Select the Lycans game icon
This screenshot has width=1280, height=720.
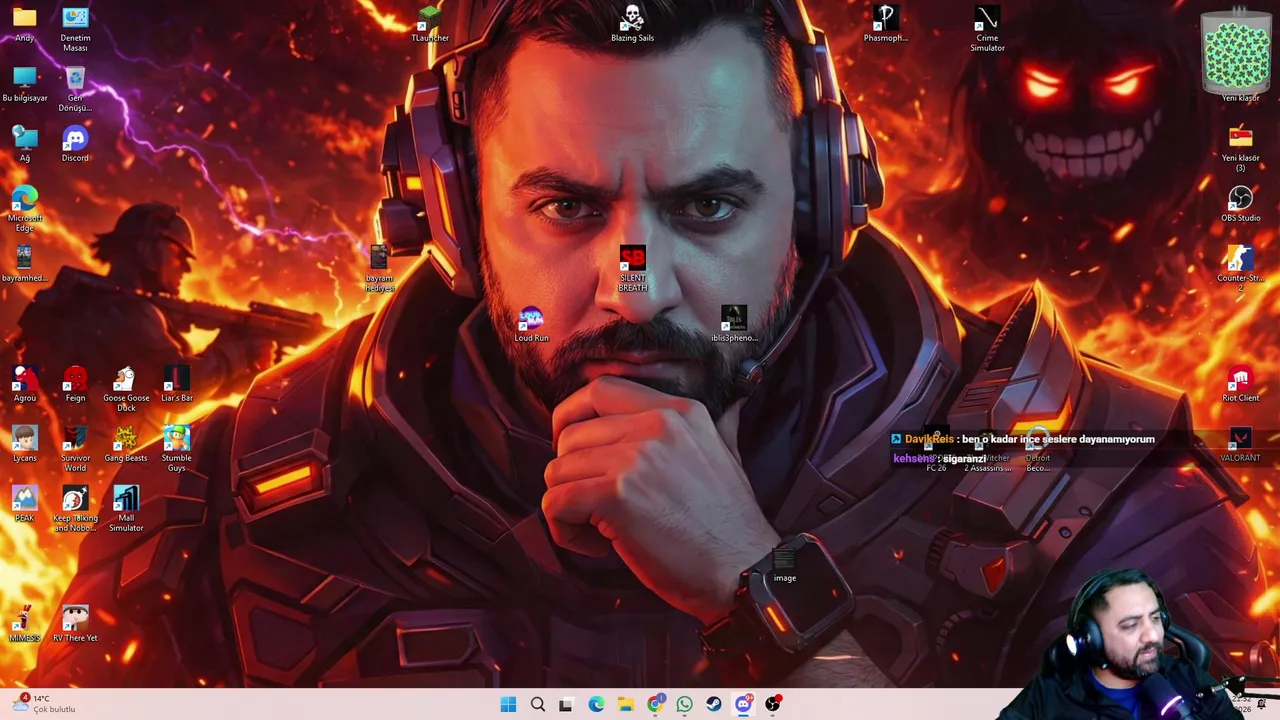click(25, 445)
